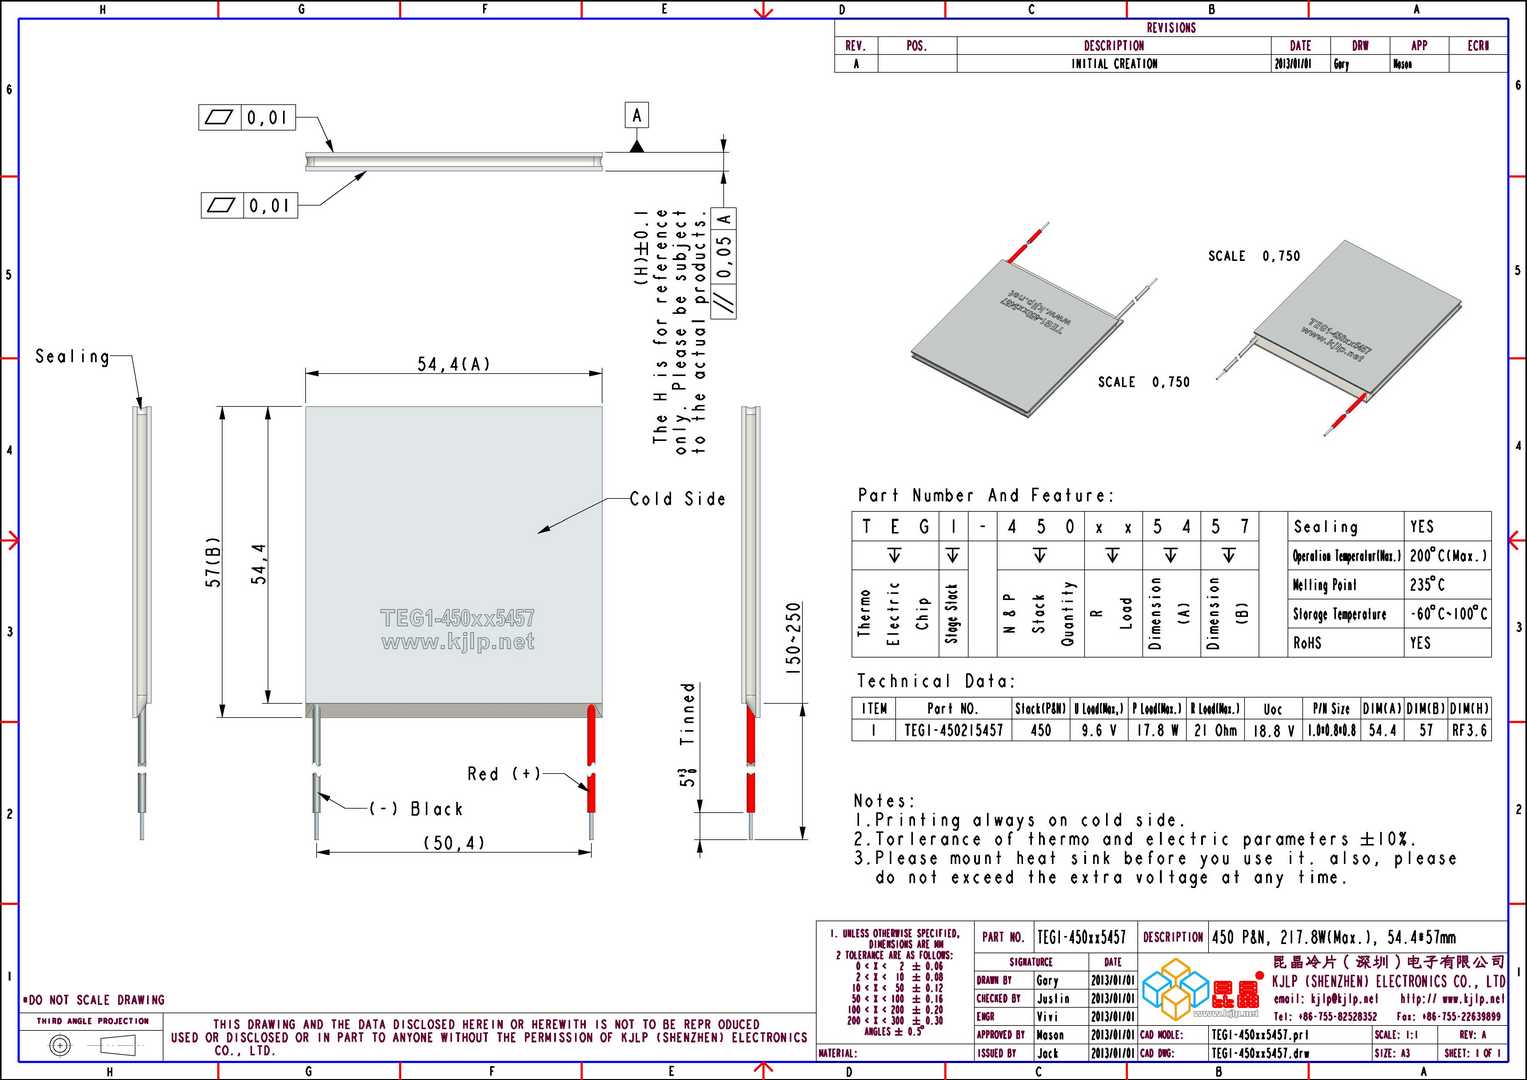Select the datum A box above the side view
The image size is (1527, 1080).
(637, 115)
